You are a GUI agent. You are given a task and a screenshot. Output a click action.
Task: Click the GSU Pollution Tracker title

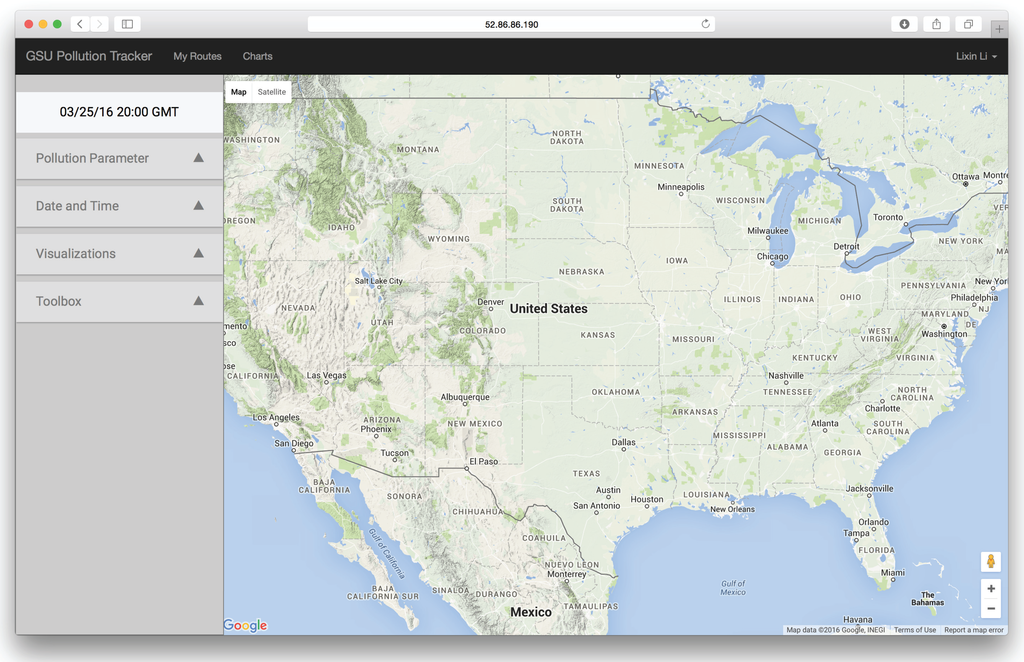coord(89,56)
